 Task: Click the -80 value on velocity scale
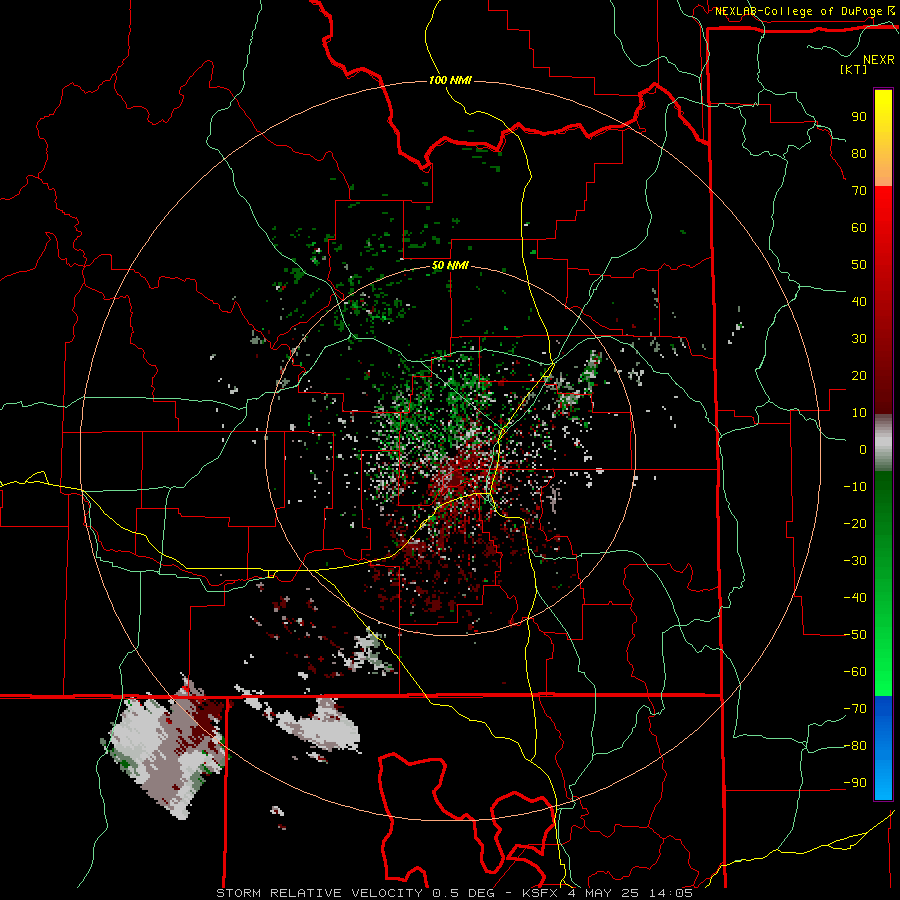pos(855,746)
